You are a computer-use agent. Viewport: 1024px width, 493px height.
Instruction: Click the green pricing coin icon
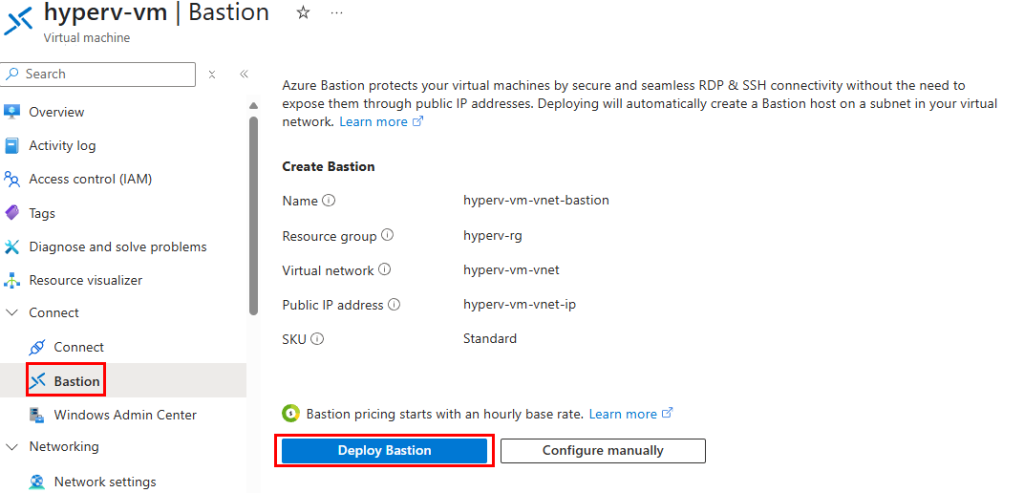coord(291,413)
